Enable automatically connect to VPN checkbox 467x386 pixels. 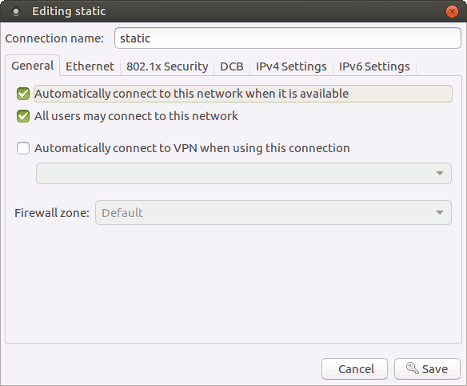pos(23,148)
